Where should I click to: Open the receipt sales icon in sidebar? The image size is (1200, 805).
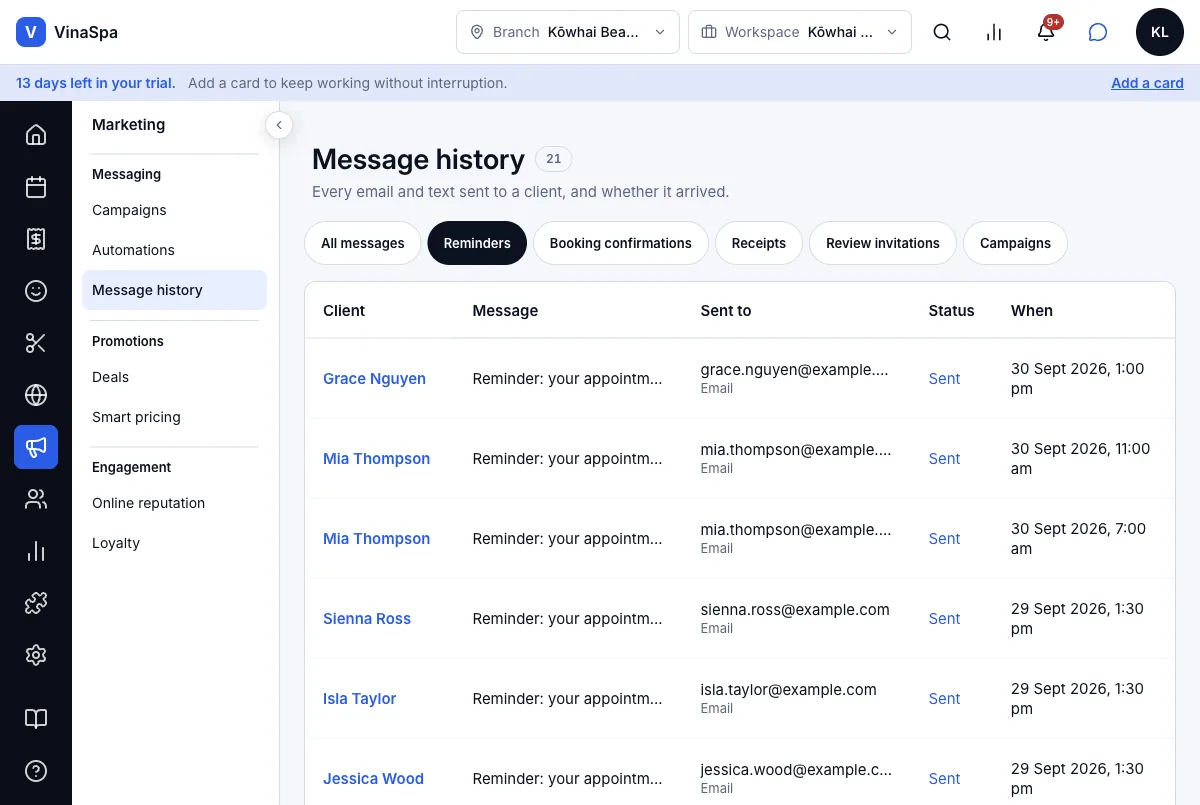pos(36,238)
